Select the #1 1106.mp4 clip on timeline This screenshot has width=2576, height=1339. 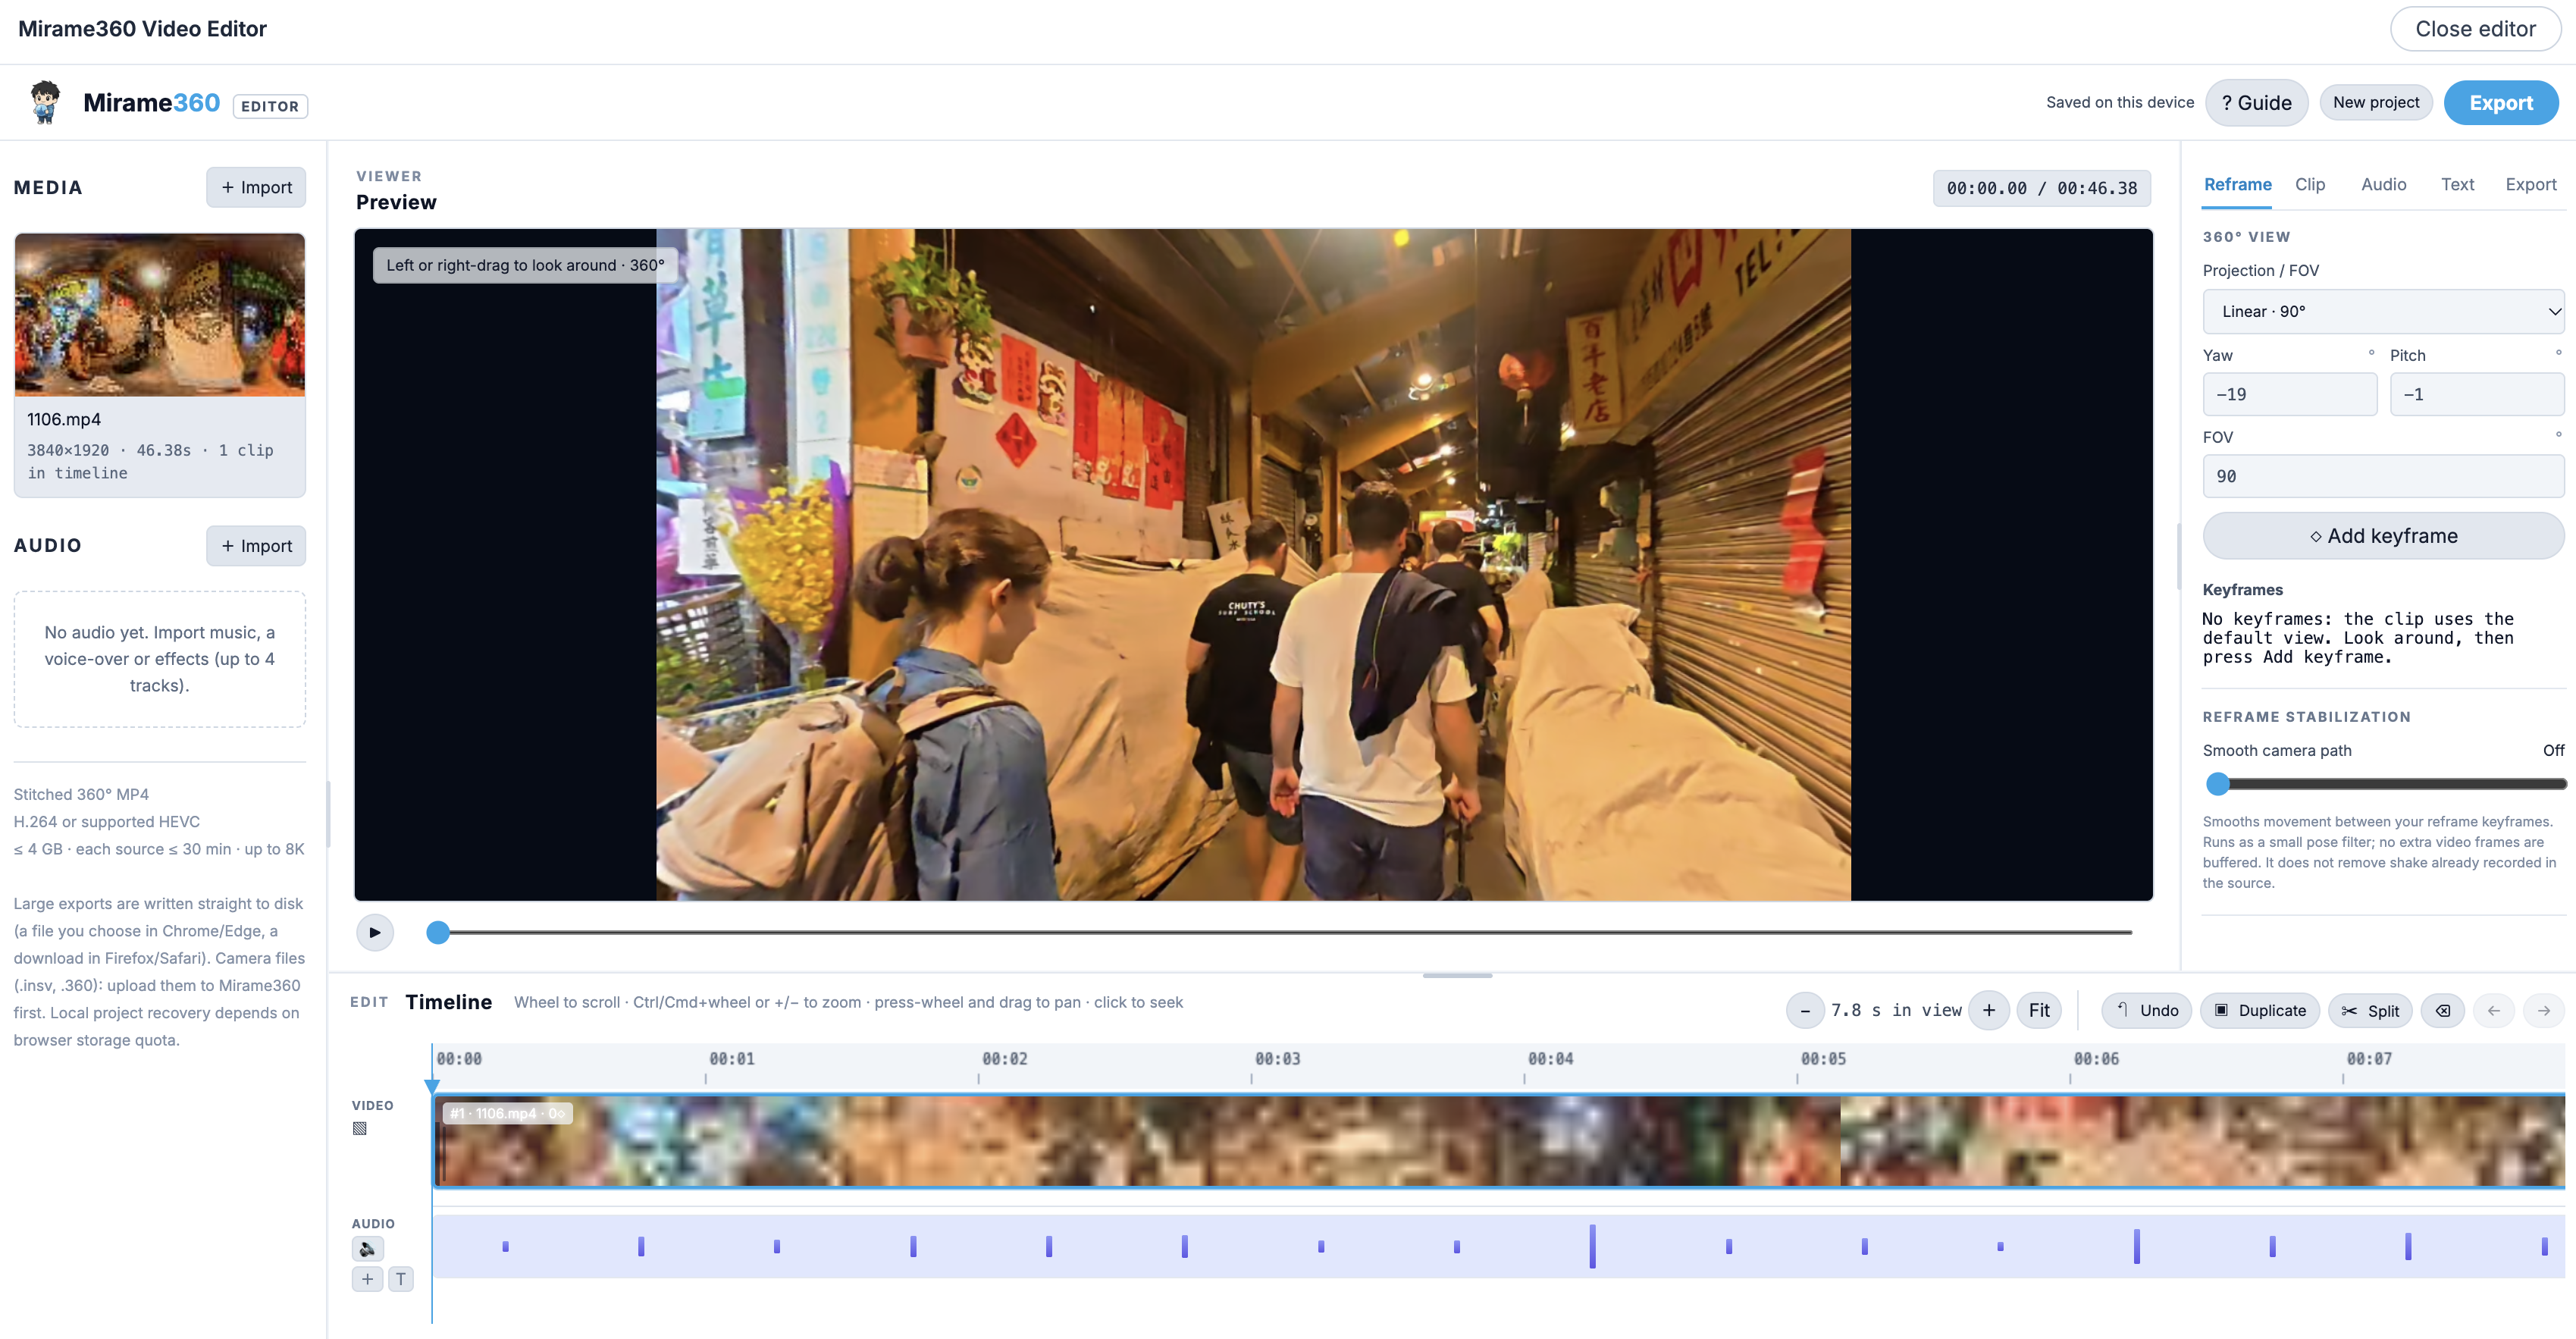click(x=1499, y=1141)
